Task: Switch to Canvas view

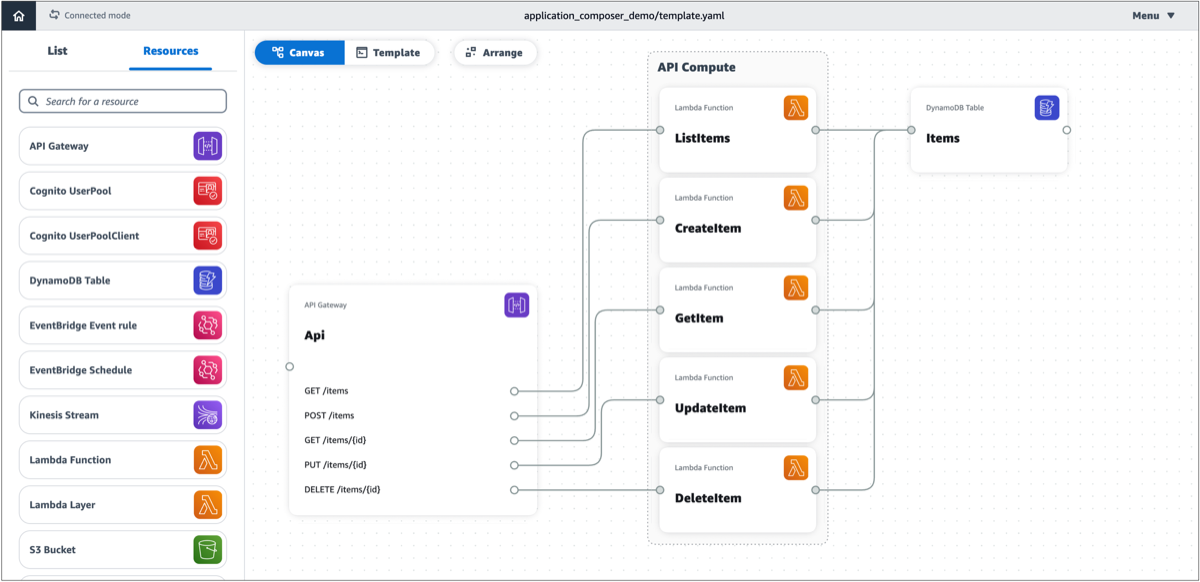Action: pyautogui.click(x=299, y=52)
